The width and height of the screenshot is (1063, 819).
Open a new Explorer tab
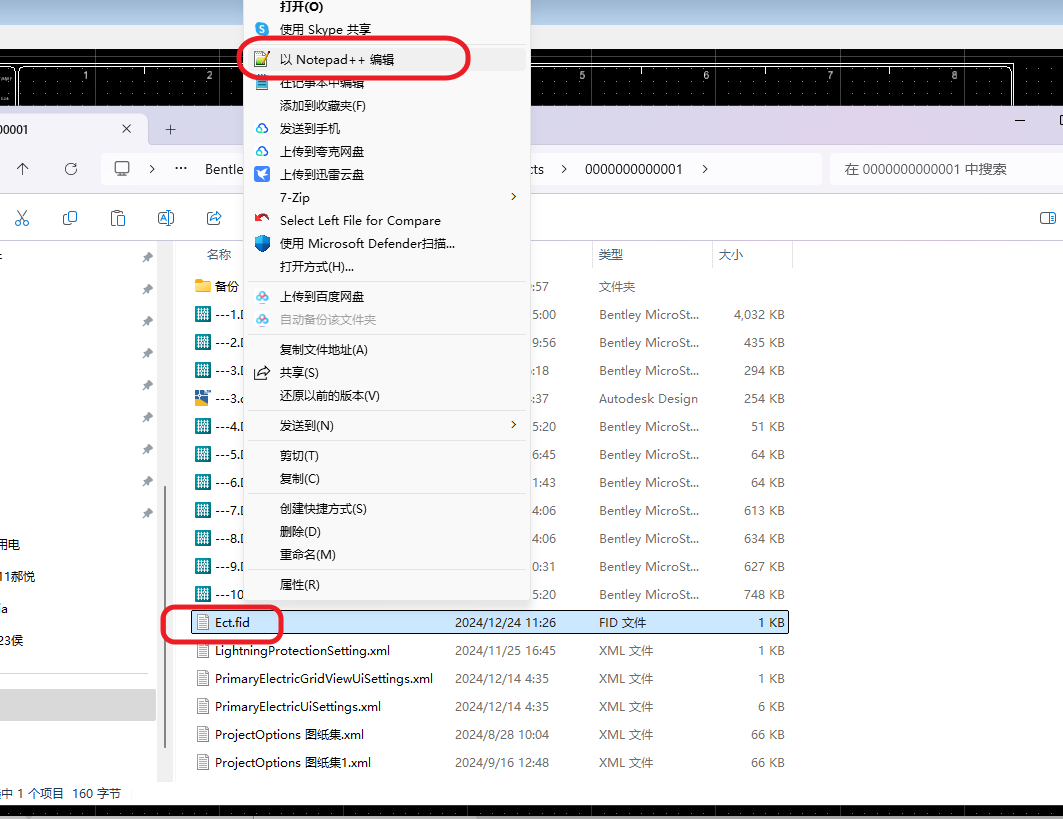tap(171, 129)
